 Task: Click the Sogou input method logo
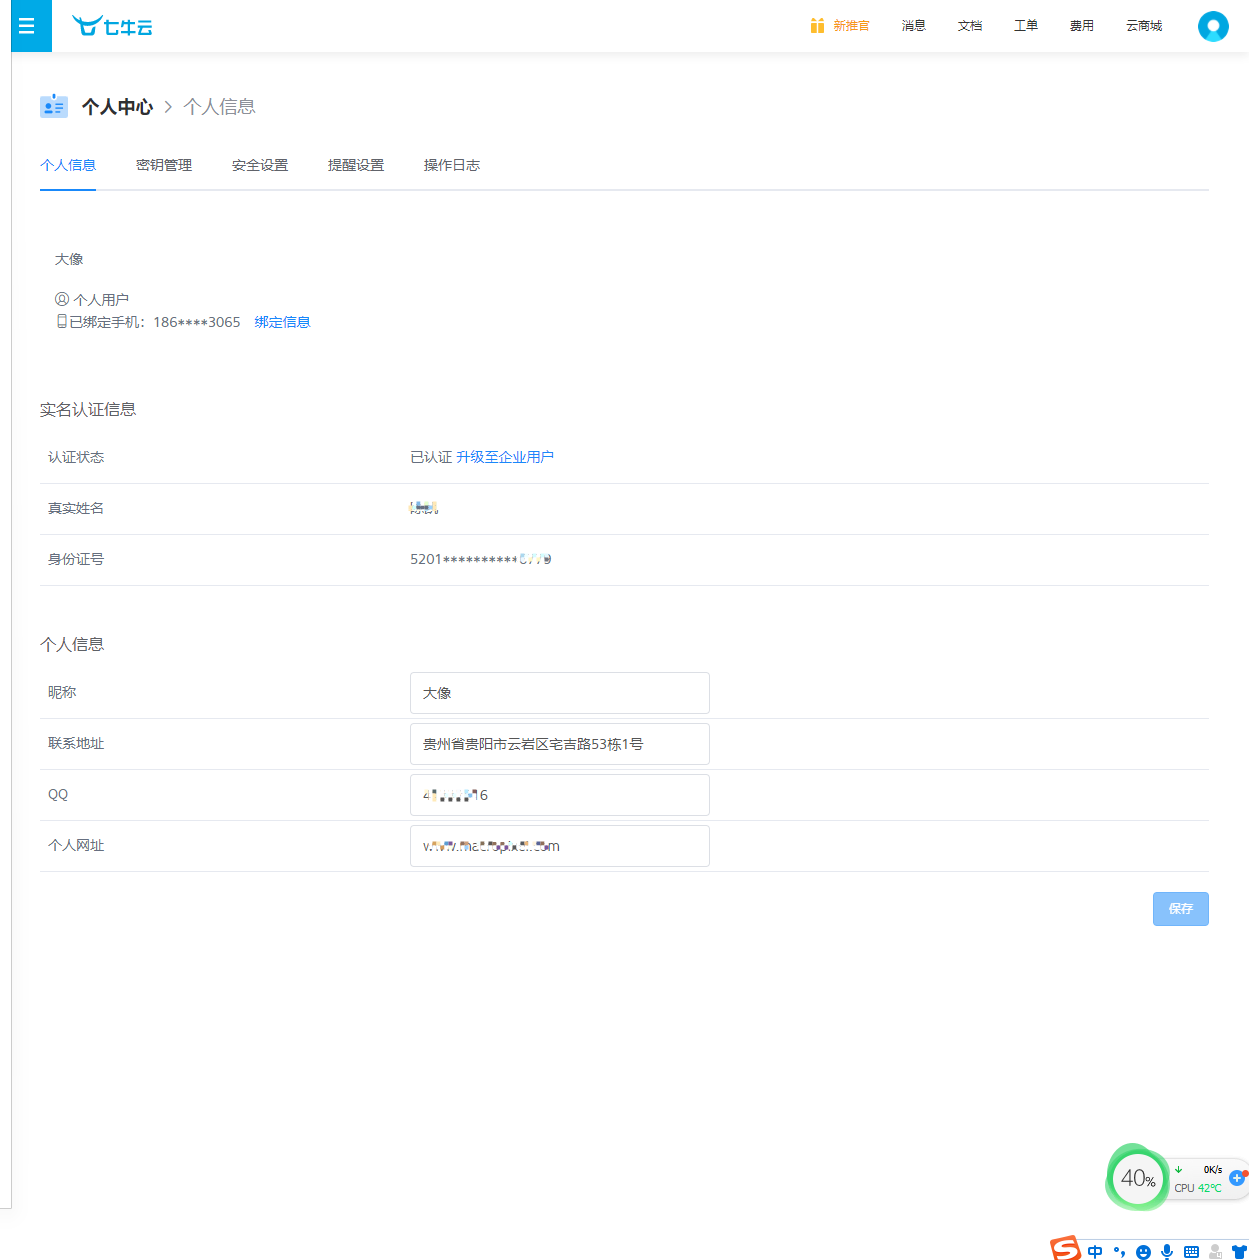click(x=1066, y=1248)
